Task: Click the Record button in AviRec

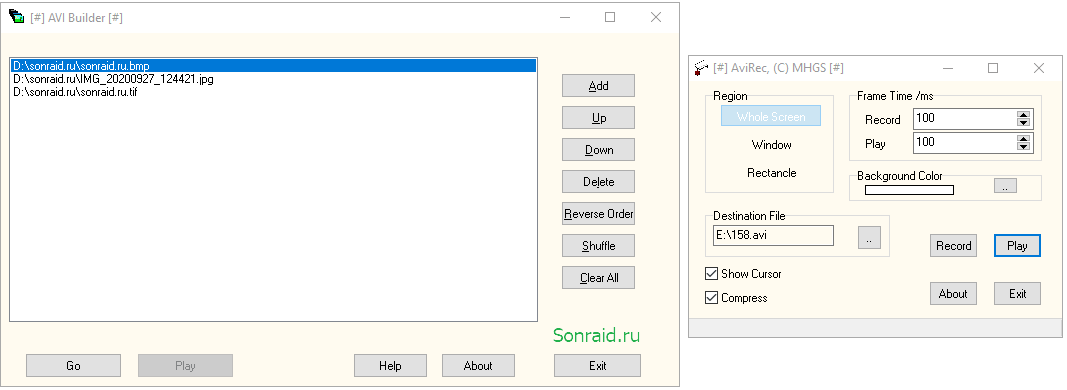Action: 953,246
